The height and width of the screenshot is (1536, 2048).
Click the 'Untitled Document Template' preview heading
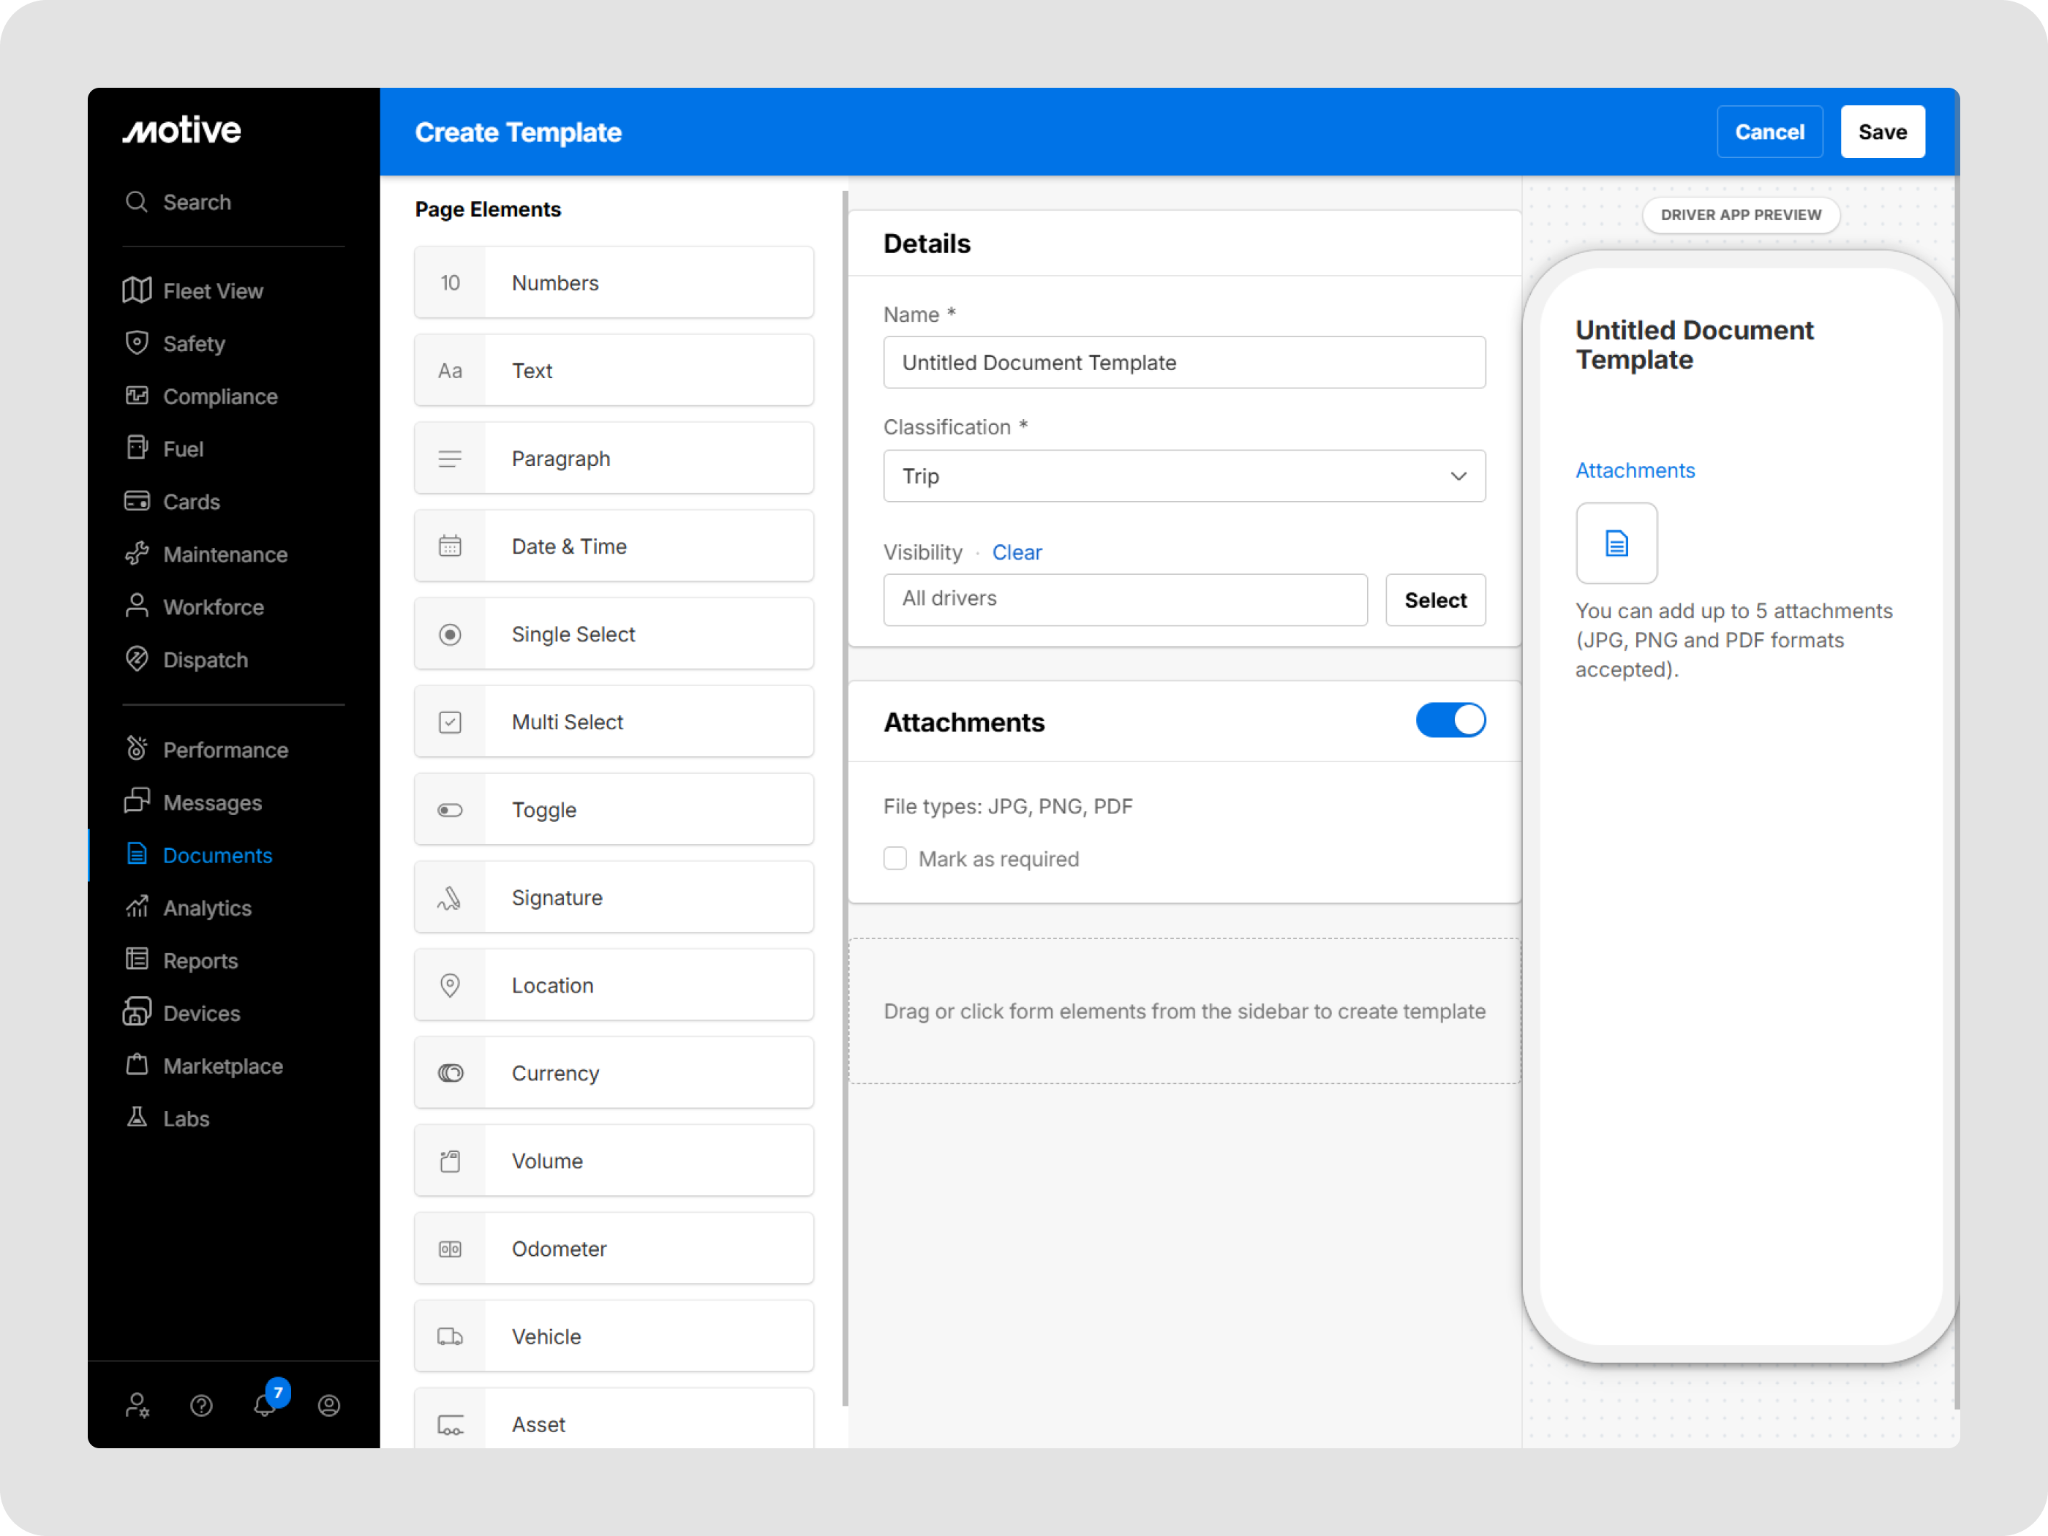point(1694,345)
